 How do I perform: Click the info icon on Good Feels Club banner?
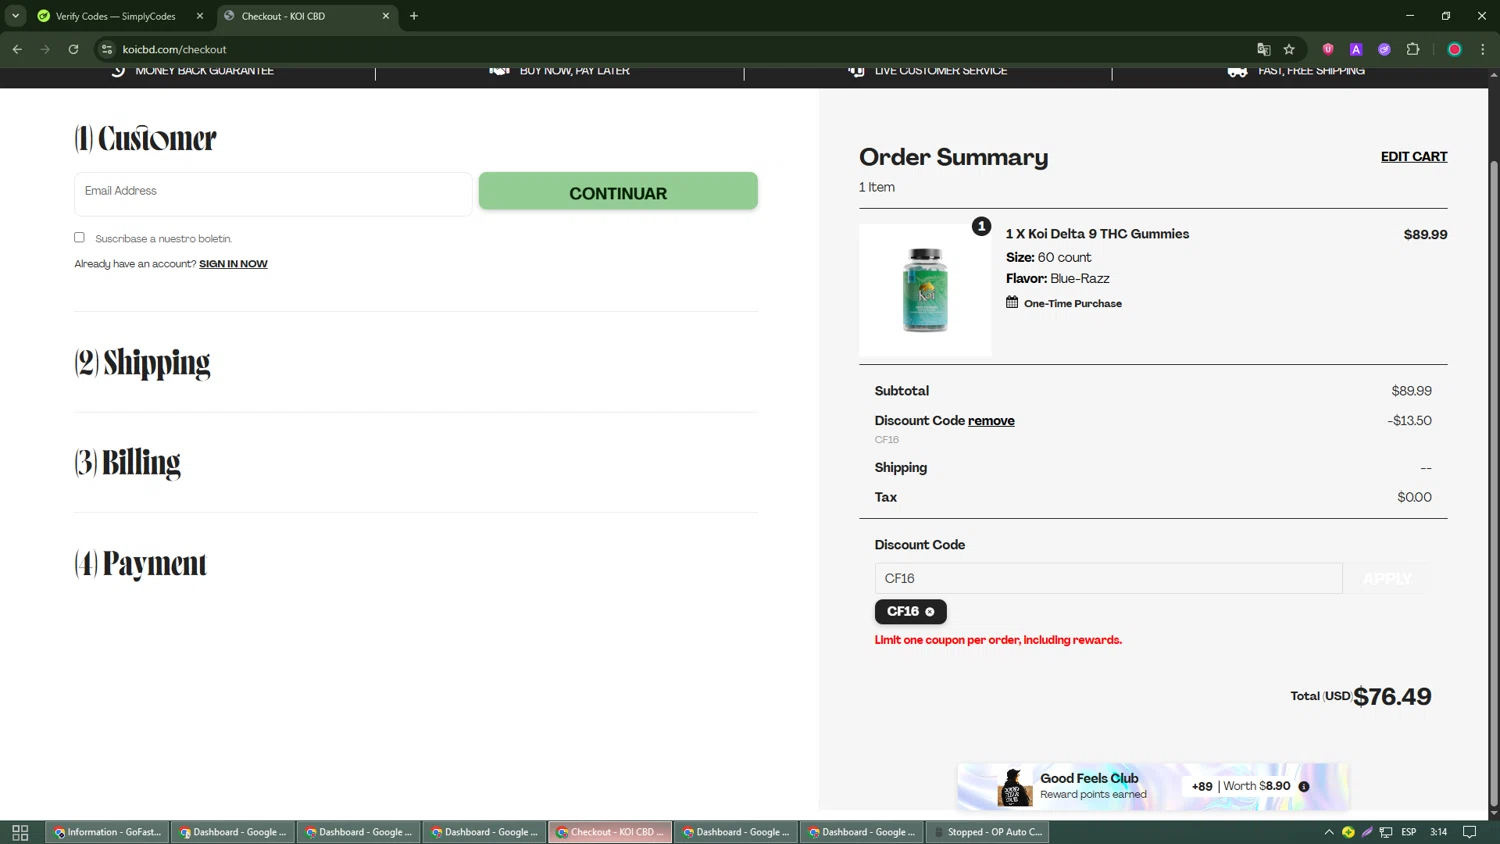click(x=1304, y=787)
